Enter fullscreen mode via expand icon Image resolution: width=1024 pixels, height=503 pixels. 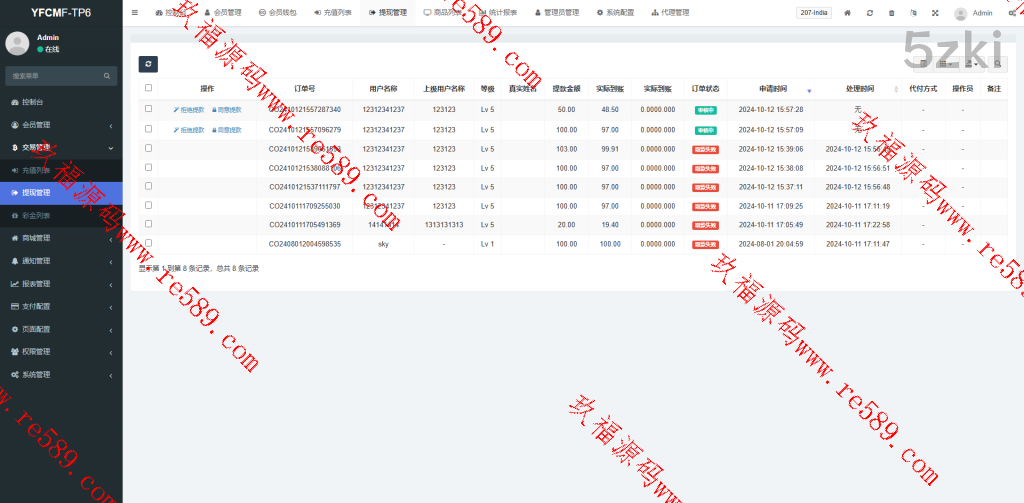point(935,13)
